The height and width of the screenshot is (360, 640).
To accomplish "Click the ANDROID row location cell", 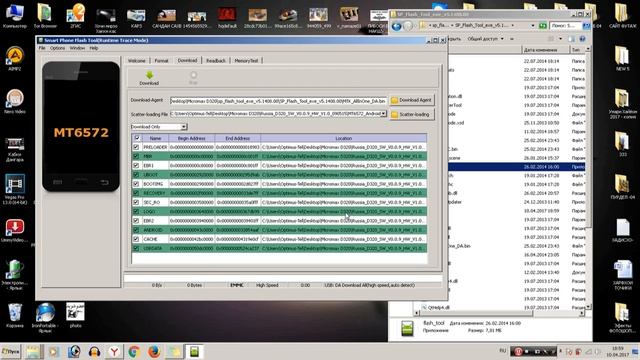I will 344,230.
